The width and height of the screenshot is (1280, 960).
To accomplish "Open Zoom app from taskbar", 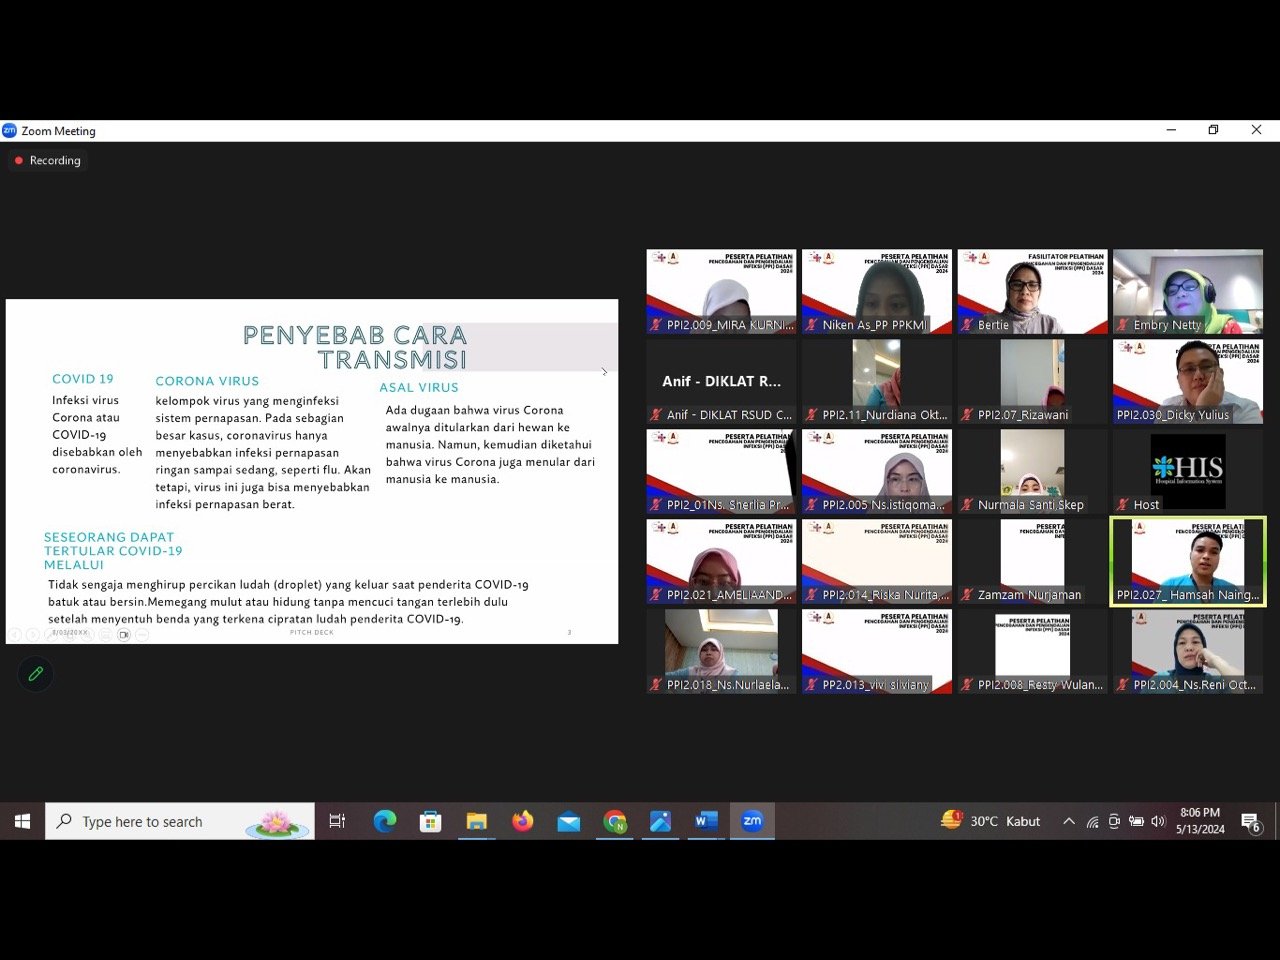I will pyautogui.click(x=752, y=821).
